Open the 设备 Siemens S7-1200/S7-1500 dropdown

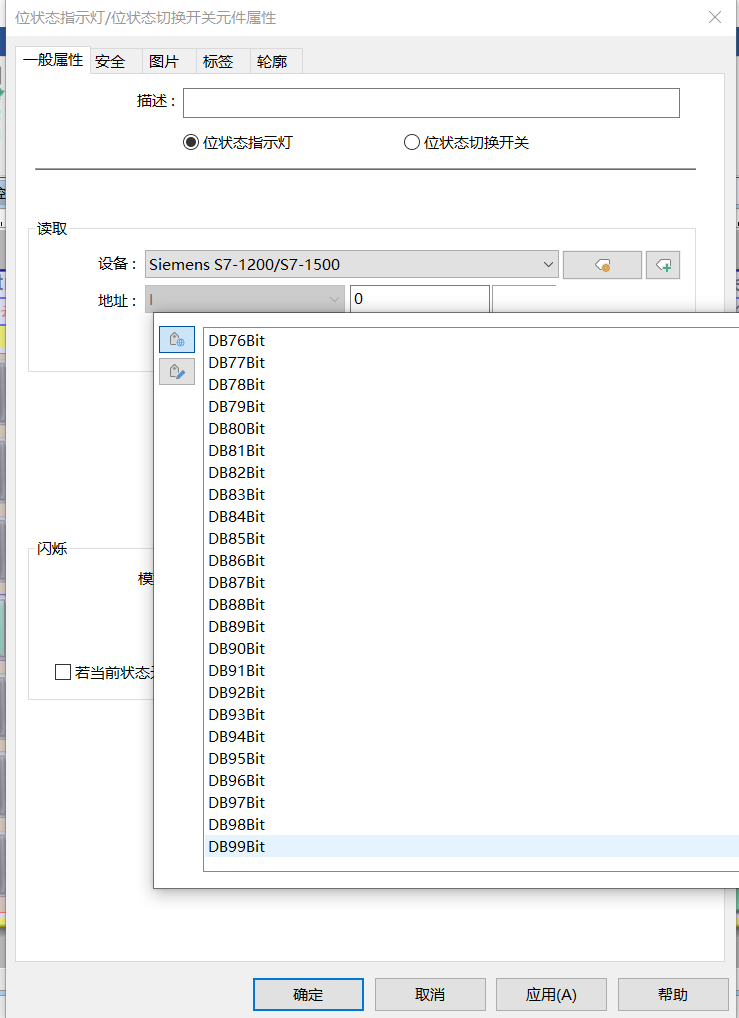pos(351,265)
